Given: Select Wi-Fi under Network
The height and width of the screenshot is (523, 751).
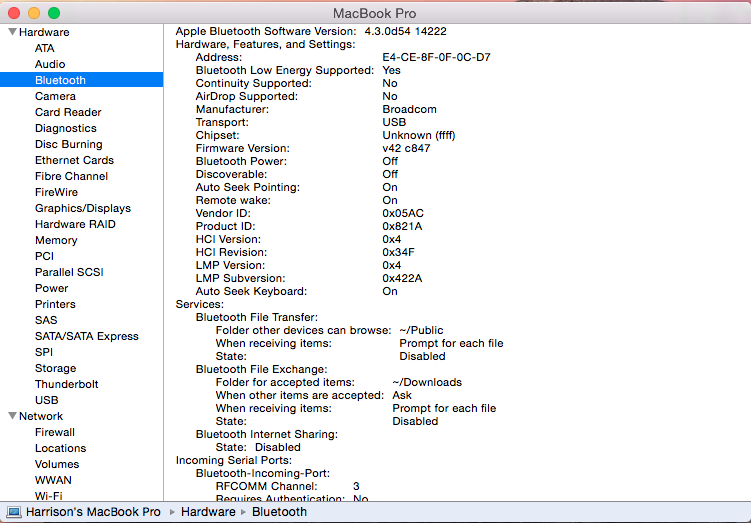Looking at the screenshot, I should (x=48, y=496).
